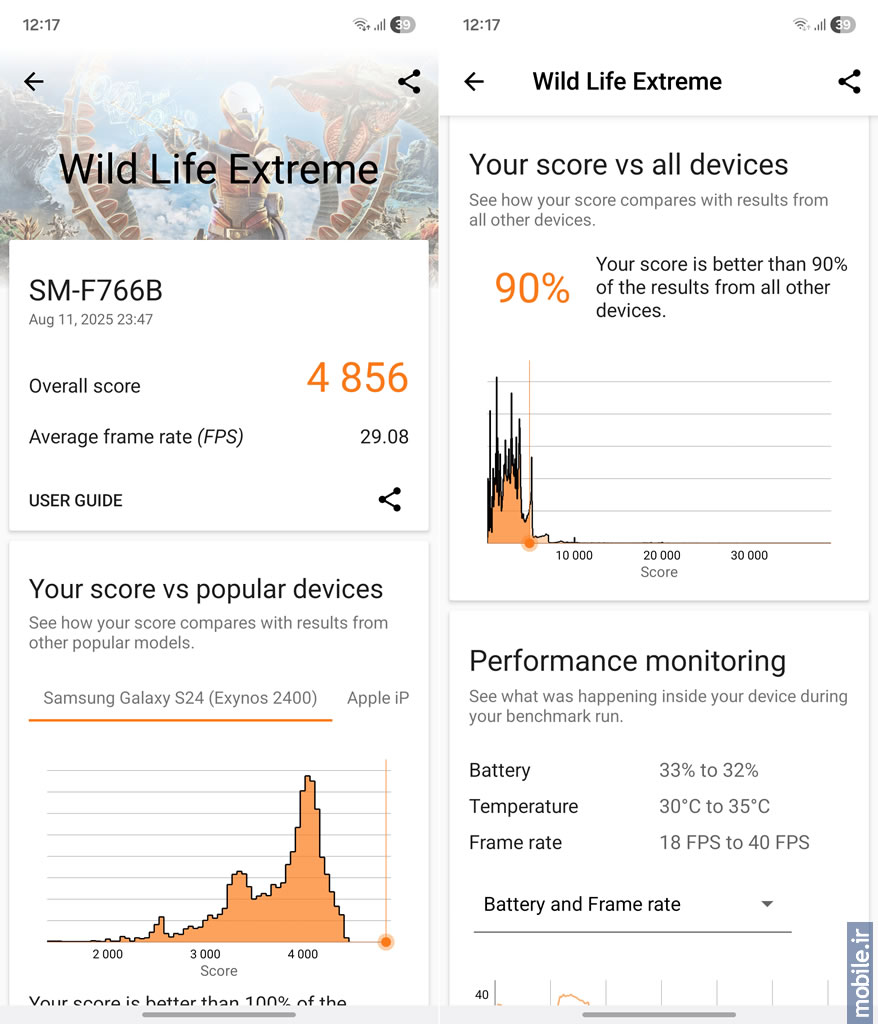Image resolution: width=878 pixels, height=1024 pixels.
Task: Select Samsung Galaxy S24 (Exynos 2400) tab
Action: pyautogui.click(x=180, y=698)
